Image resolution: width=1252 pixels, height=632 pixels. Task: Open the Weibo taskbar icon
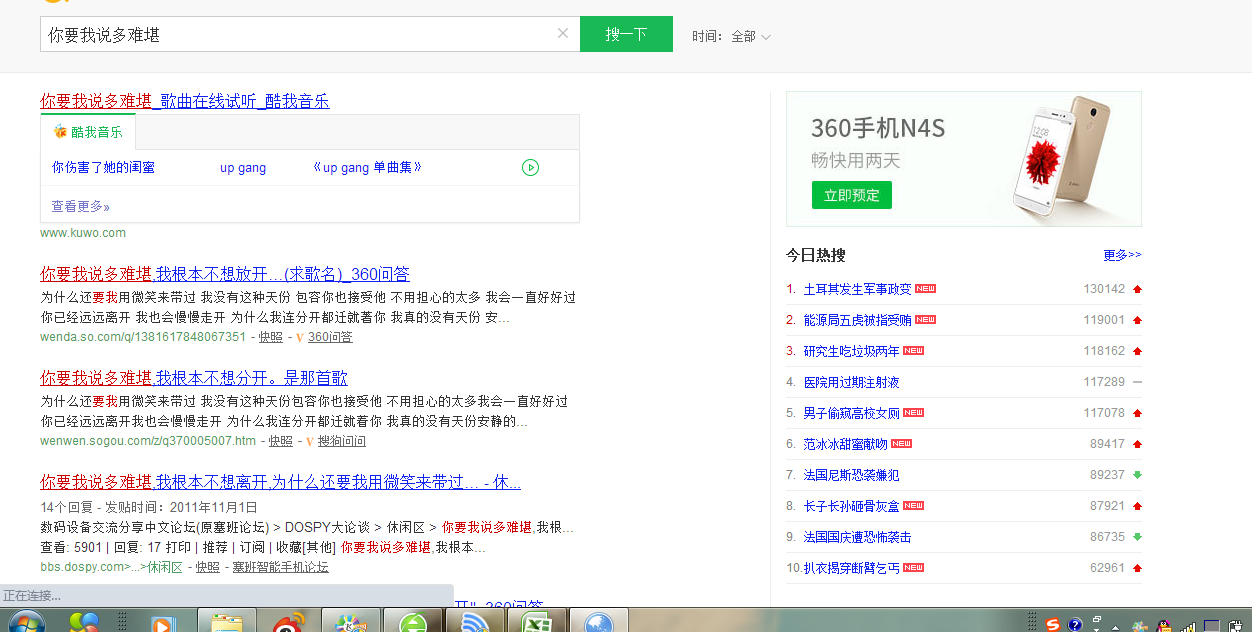289,621
